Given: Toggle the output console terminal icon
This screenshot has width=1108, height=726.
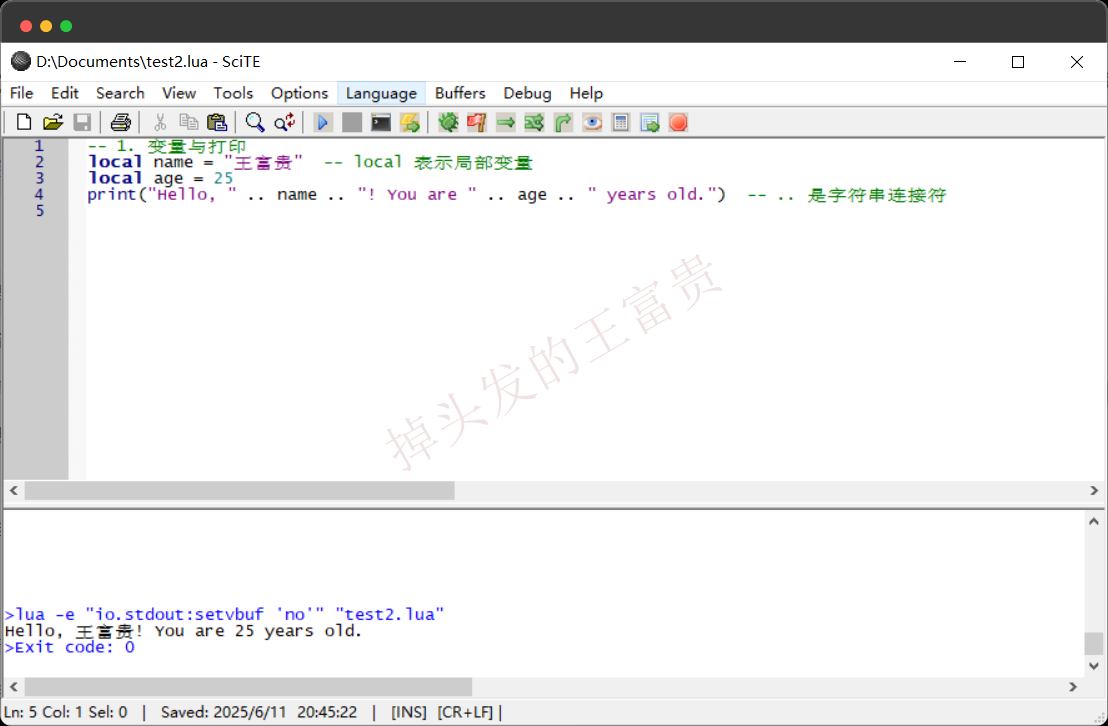Looking at the screenshot, I should [x=381, y=122].
